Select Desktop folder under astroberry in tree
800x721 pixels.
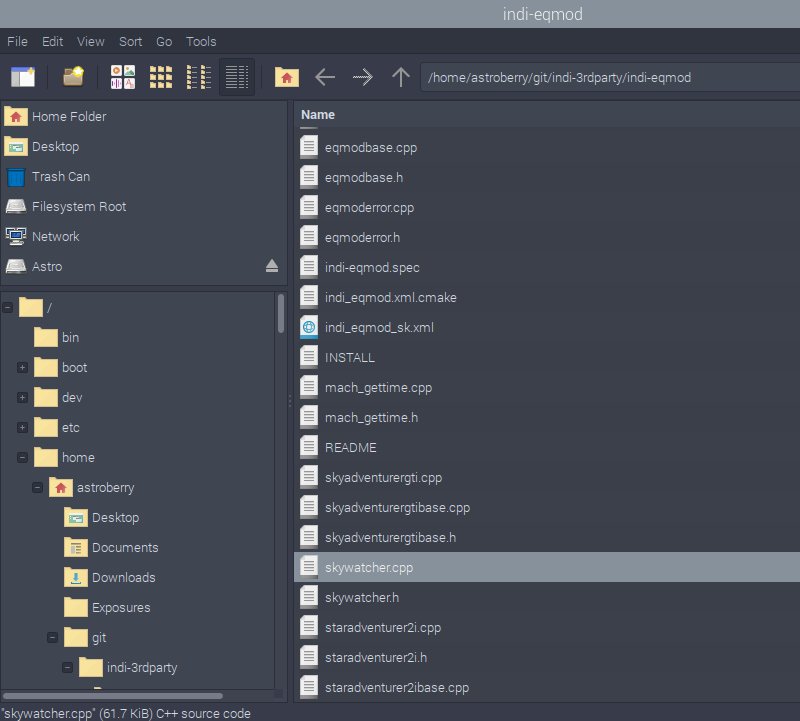102,517
